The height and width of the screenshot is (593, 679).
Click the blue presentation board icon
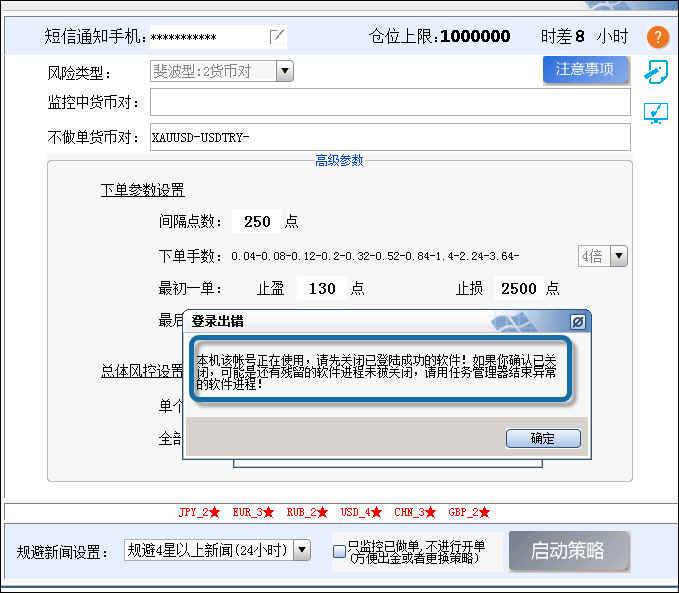[x=657, y=113]
